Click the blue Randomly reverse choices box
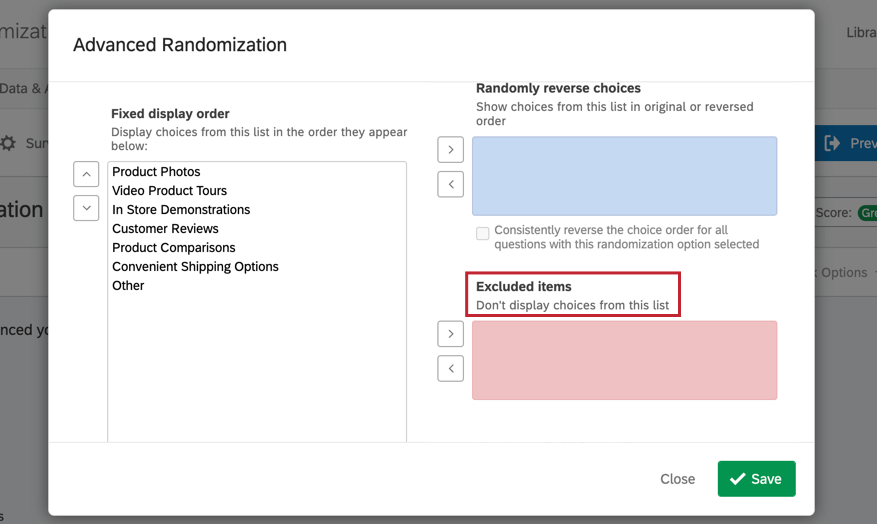Viewport: 877px width, 524px height. 624,176
